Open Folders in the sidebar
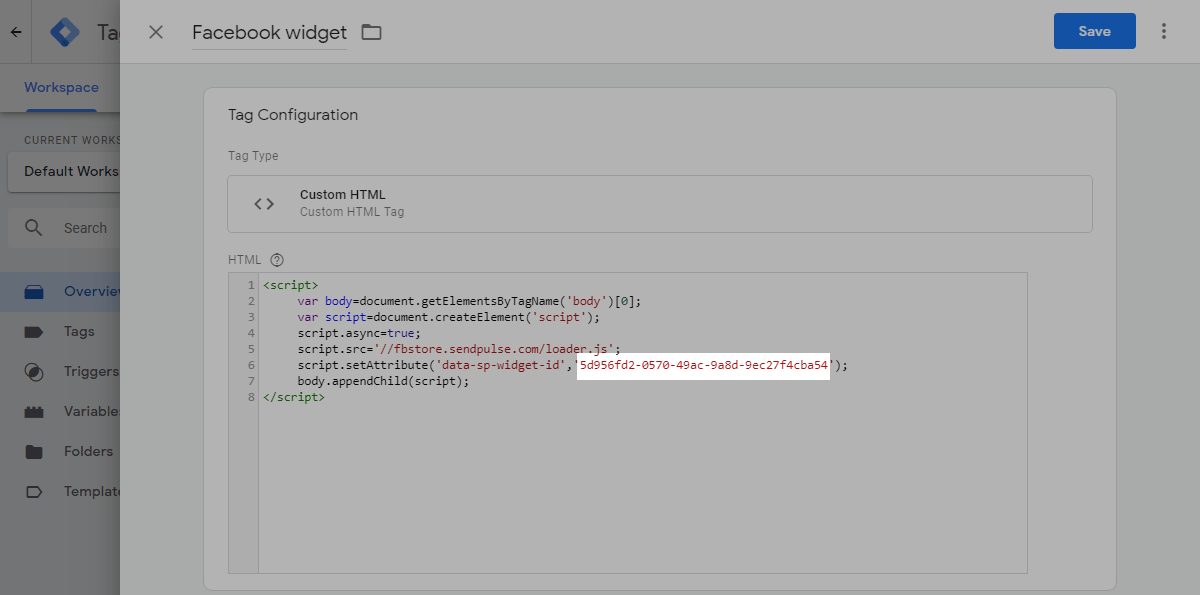 point(60,451)
